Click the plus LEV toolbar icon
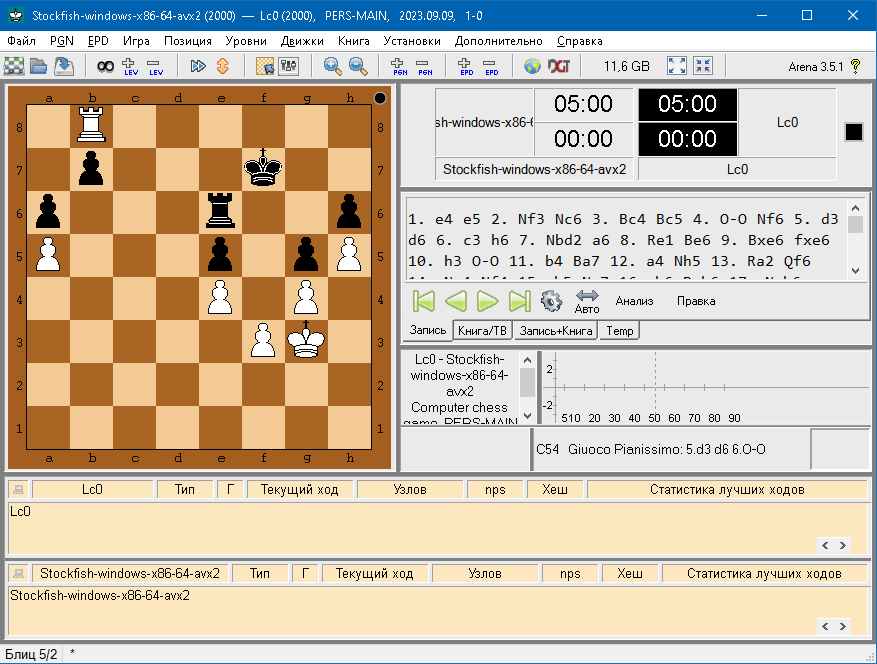This screenshot has width=877, height=664. pos(130,66)
